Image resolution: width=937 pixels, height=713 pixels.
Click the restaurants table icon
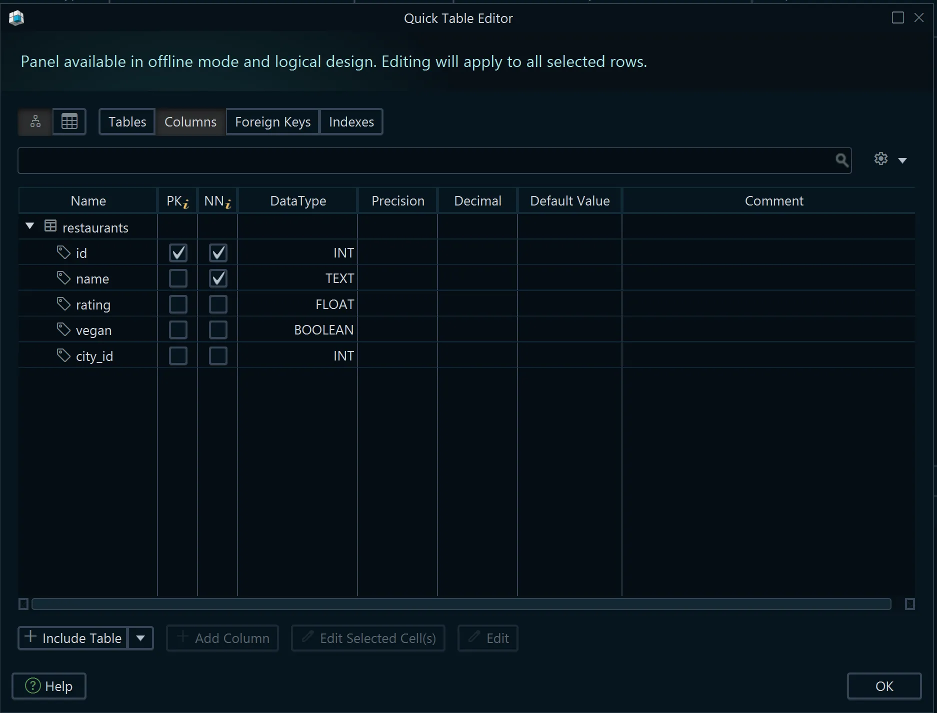pos(51,227)
